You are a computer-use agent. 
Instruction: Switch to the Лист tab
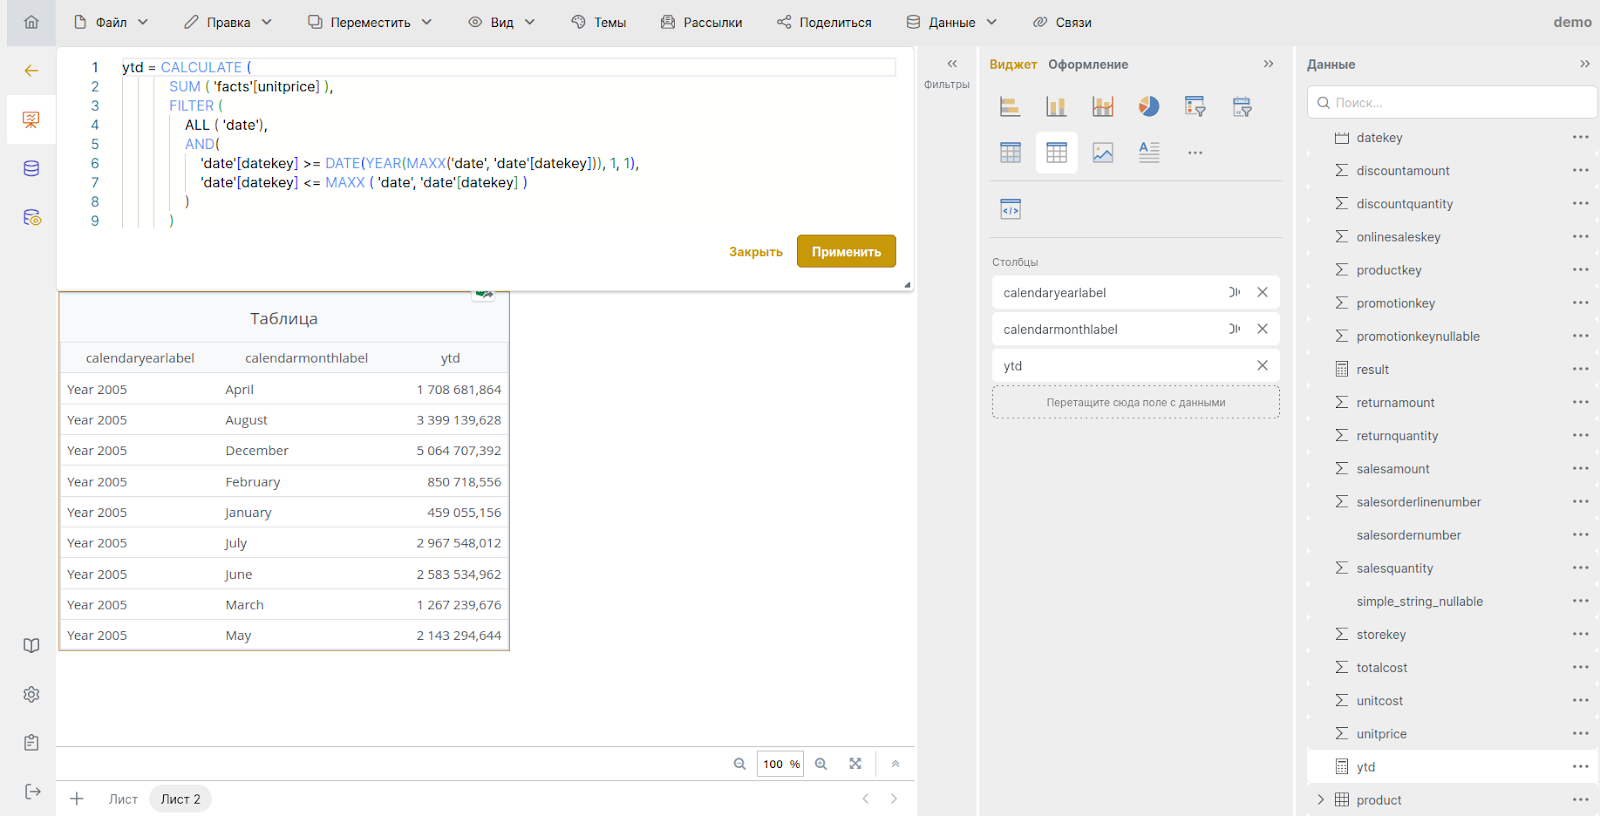pos(123,799)
